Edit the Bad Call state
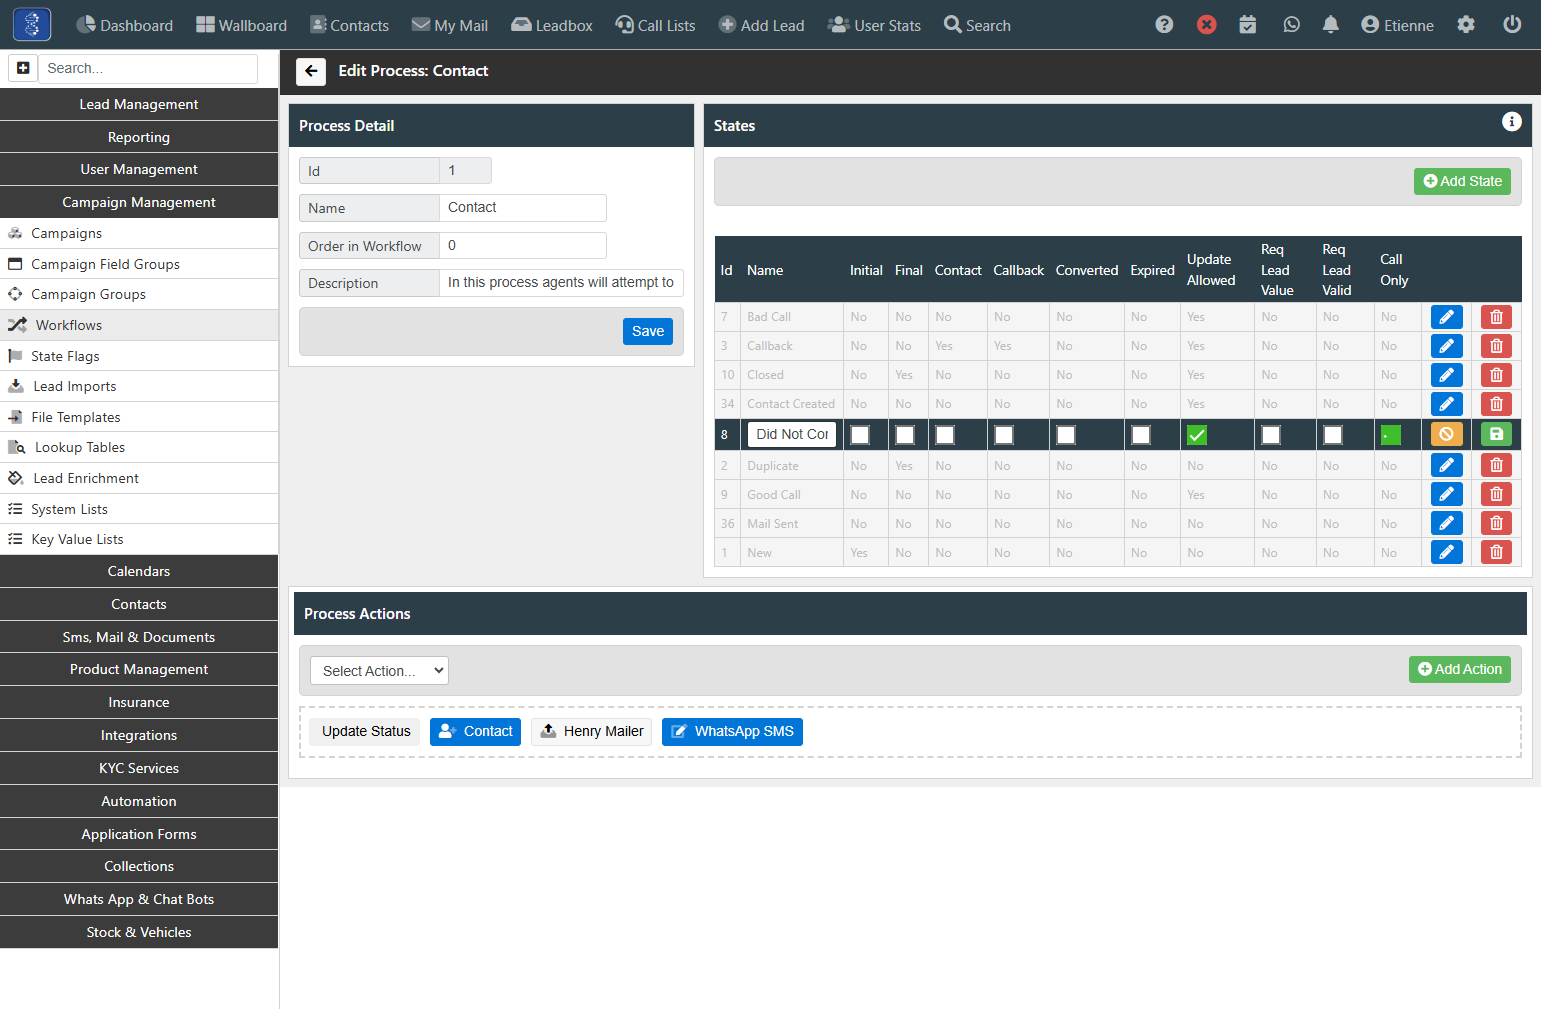 point(1447,317)
